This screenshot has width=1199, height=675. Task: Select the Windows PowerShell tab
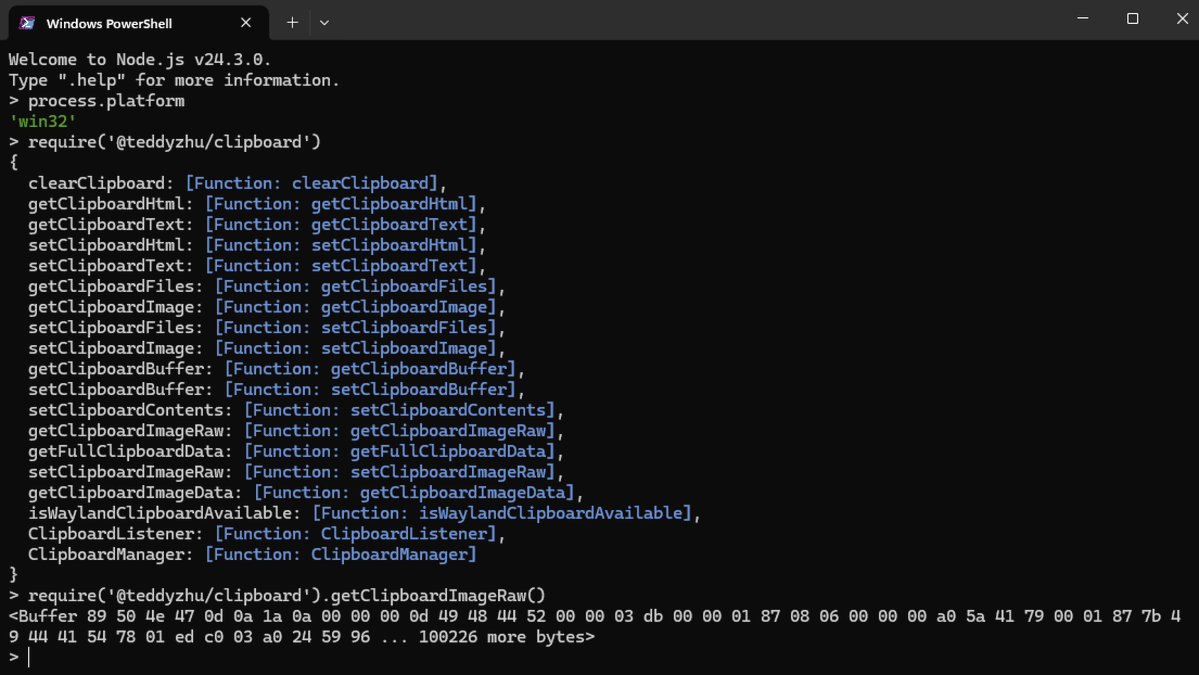coord(138,23)
